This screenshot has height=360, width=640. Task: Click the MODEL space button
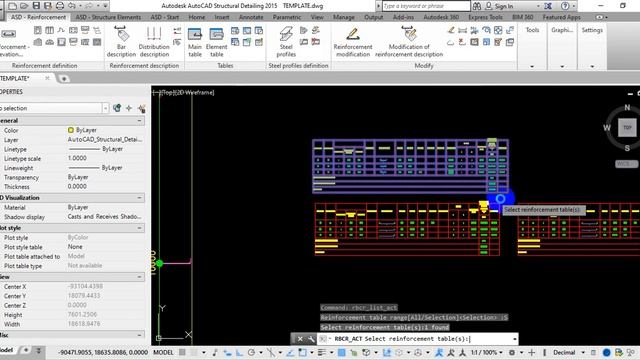[x=163, y=352]
